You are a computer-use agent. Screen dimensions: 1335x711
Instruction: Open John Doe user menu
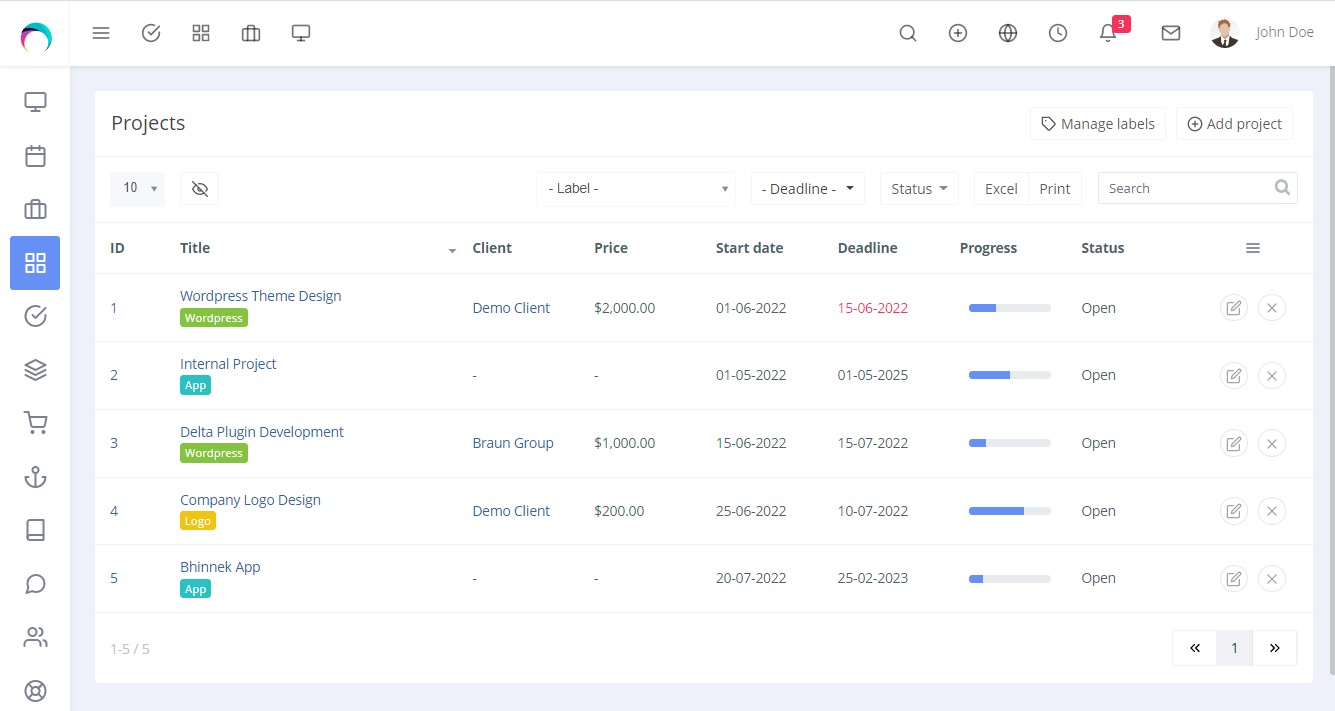(x=1262, y=33)
